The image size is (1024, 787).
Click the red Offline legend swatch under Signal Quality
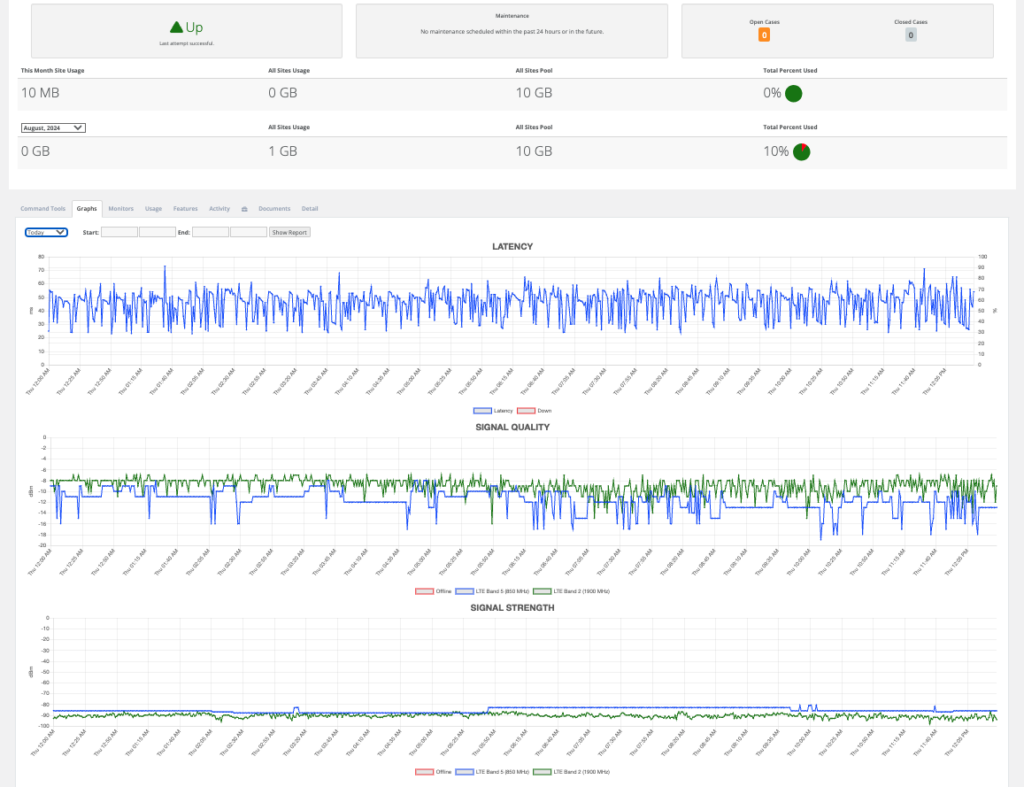tap(424, 591)
